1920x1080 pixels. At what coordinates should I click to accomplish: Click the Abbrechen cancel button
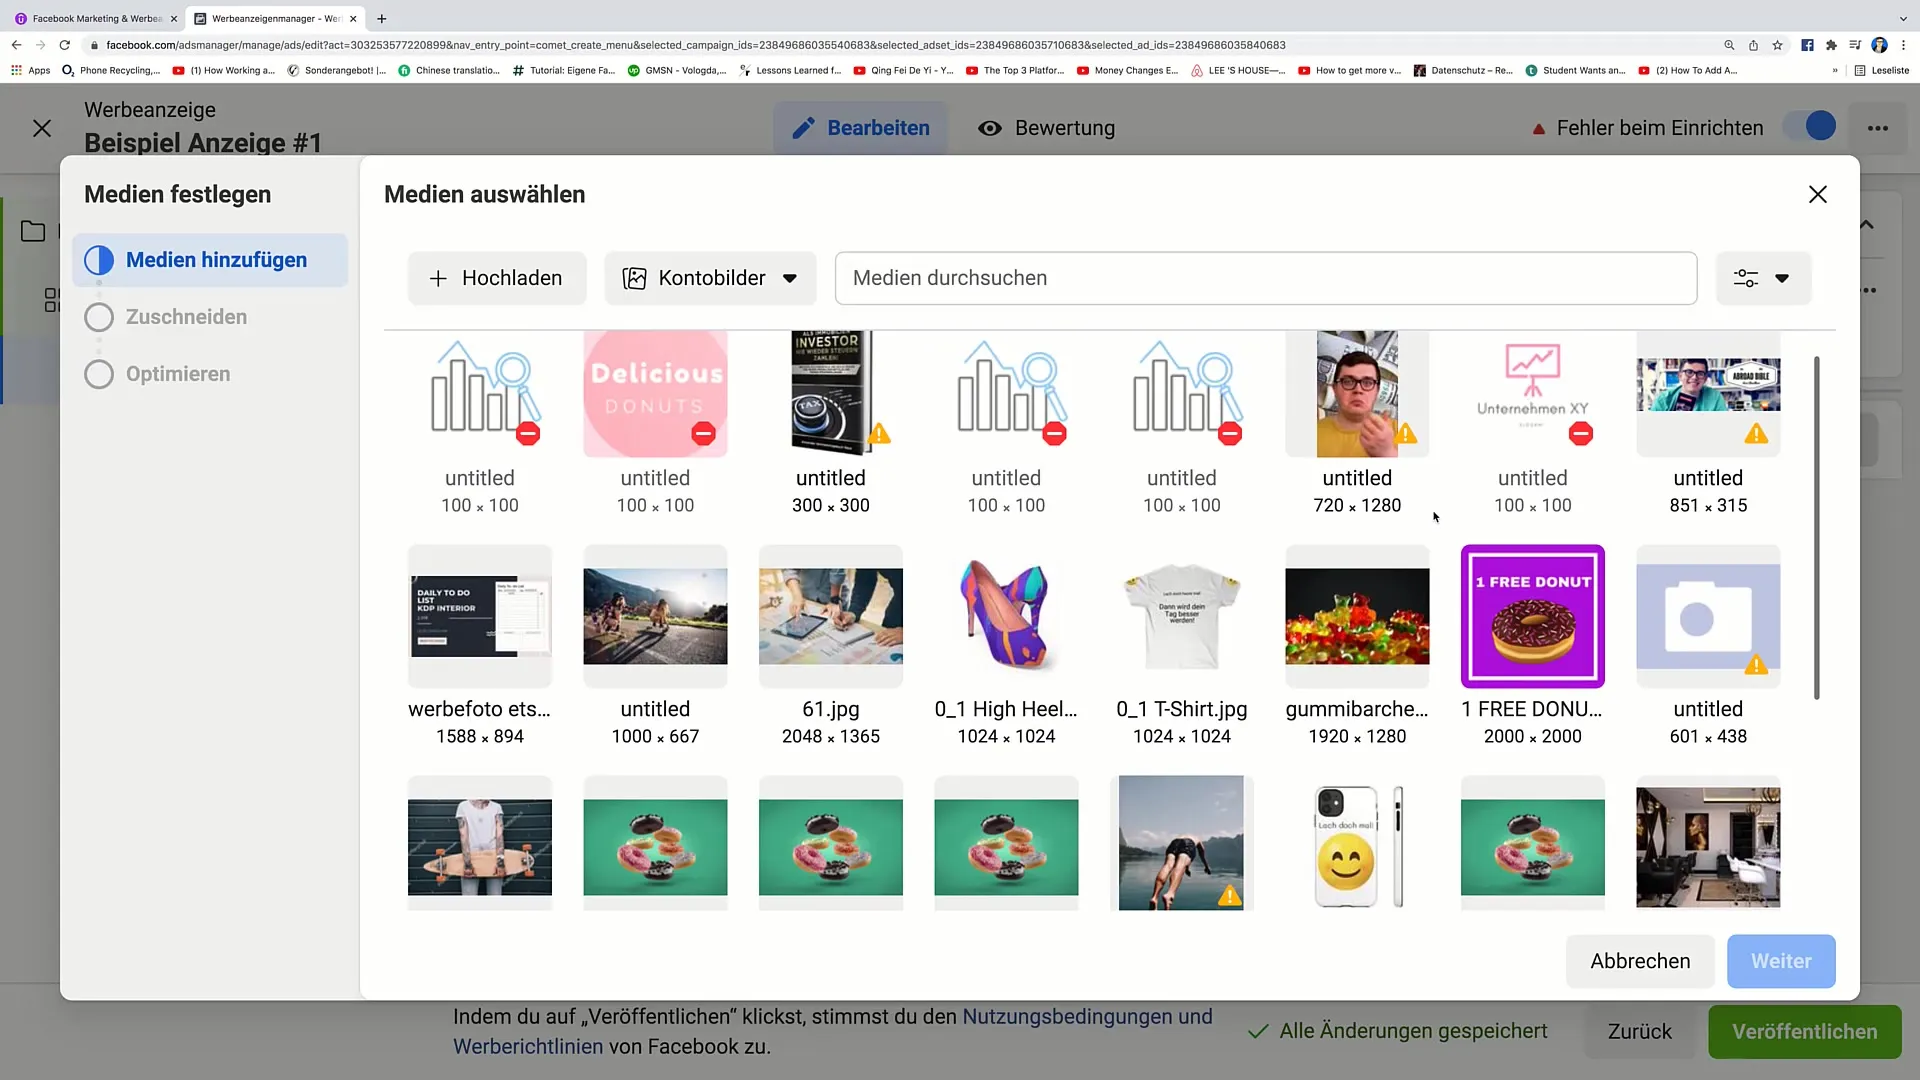tap(1640, 960)
